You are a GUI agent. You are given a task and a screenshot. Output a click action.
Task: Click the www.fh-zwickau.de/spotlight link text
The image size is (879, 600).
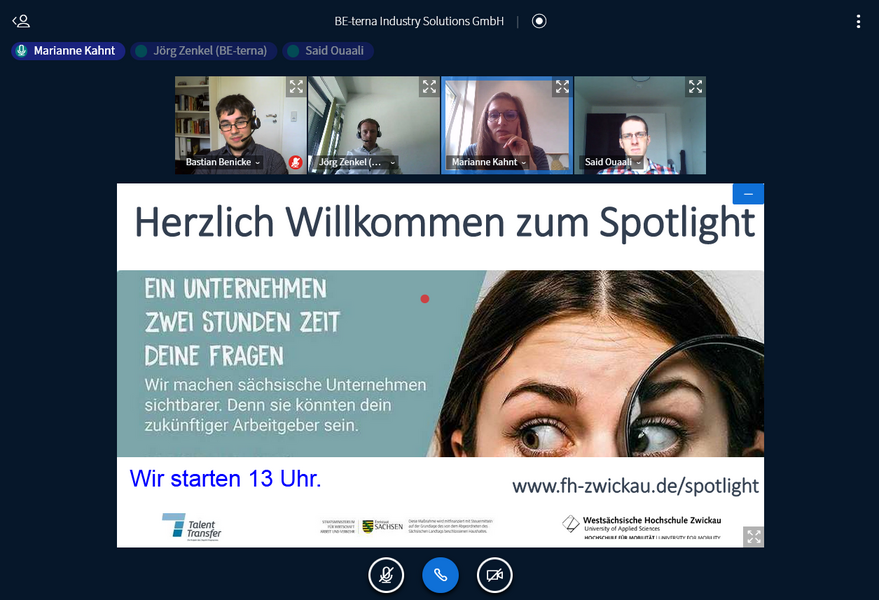click(x=635, y=486)
